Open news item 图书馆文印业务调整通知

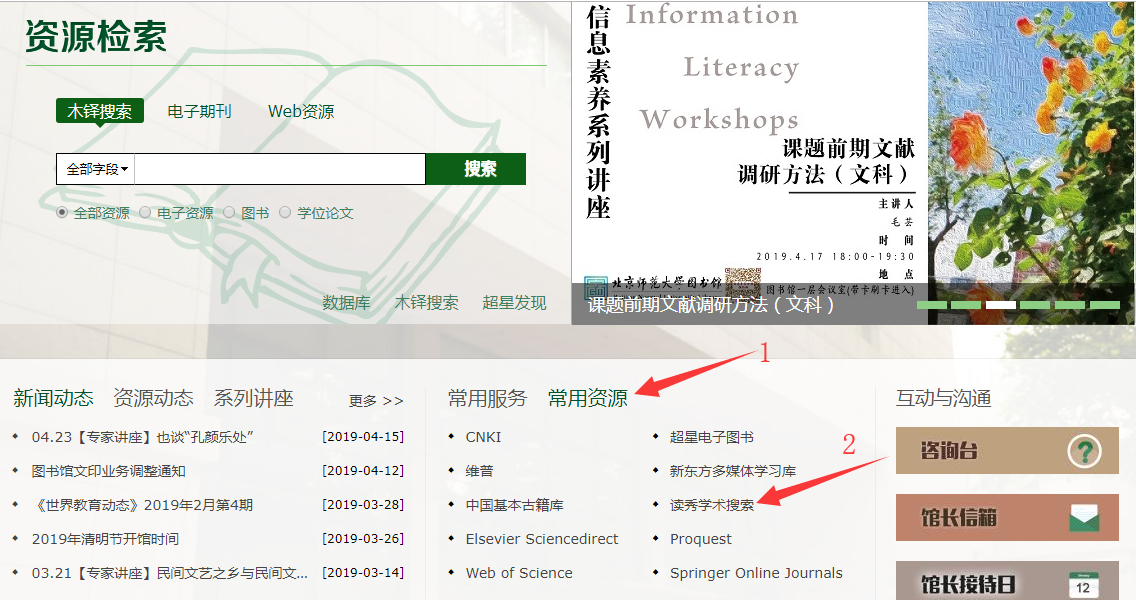click(x=109, y=471)
